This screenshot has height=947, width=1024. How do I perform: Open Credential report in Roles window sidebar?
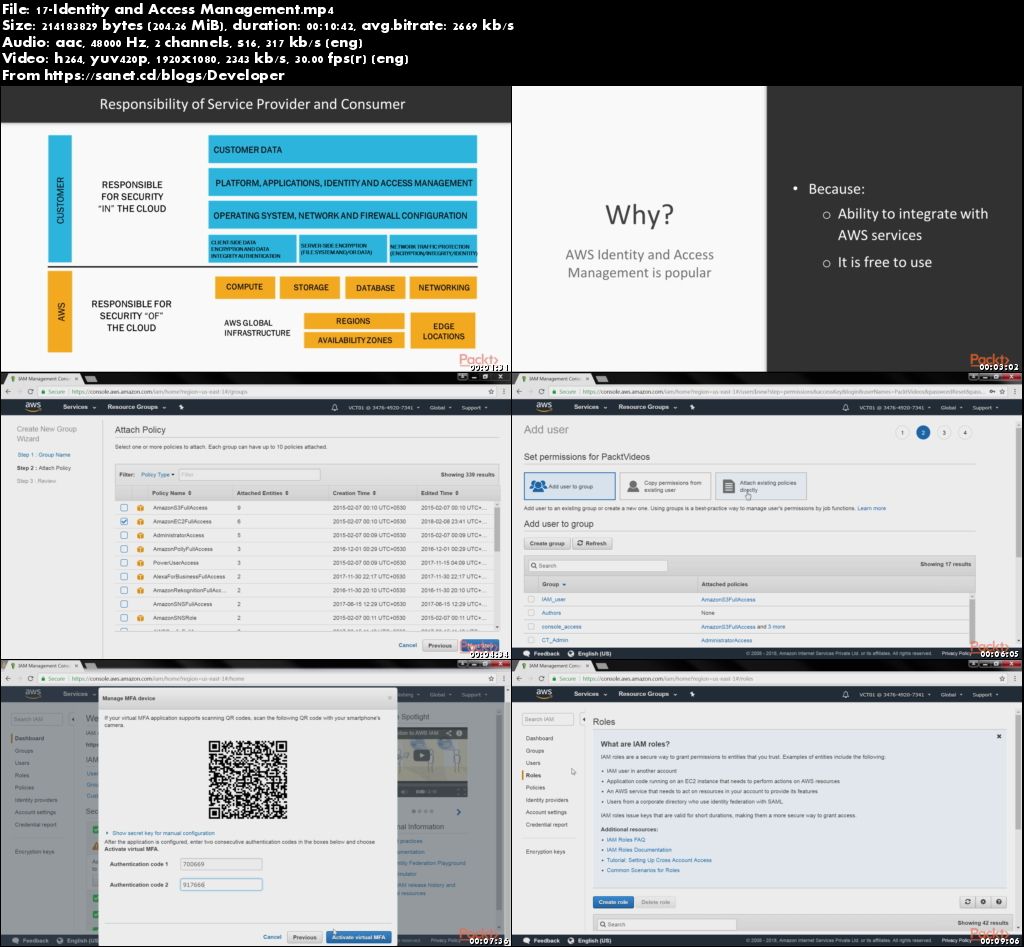547,825
